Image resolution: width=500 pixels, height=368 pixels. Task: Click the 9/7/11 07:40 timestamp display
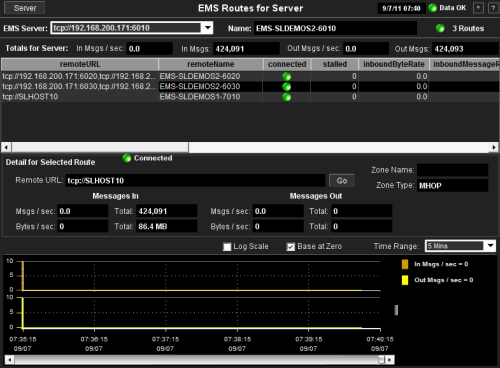click(x=401, y=8)
